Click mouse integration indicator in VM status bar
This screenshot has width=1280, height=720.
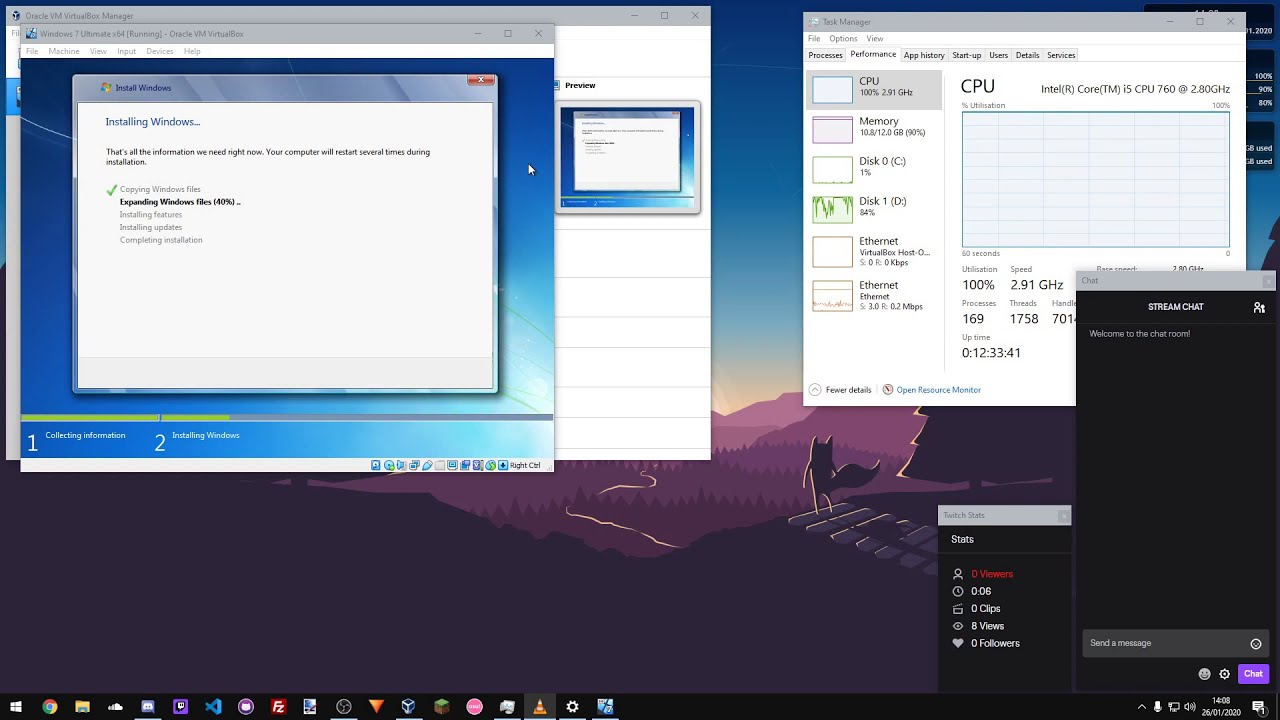pyautogui.click(x=490, y=465)
